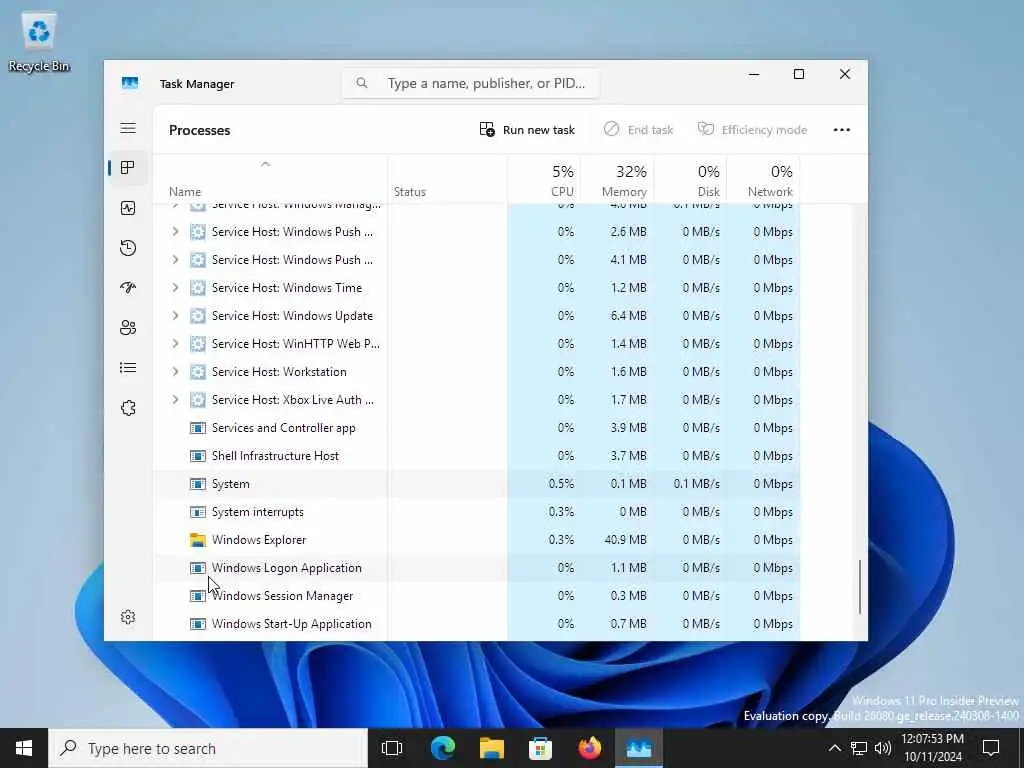Viewport: 1024px width, 768px height.
Task: Expand Service Host: WinHTTP Web P...
Action: click(175, 344)
